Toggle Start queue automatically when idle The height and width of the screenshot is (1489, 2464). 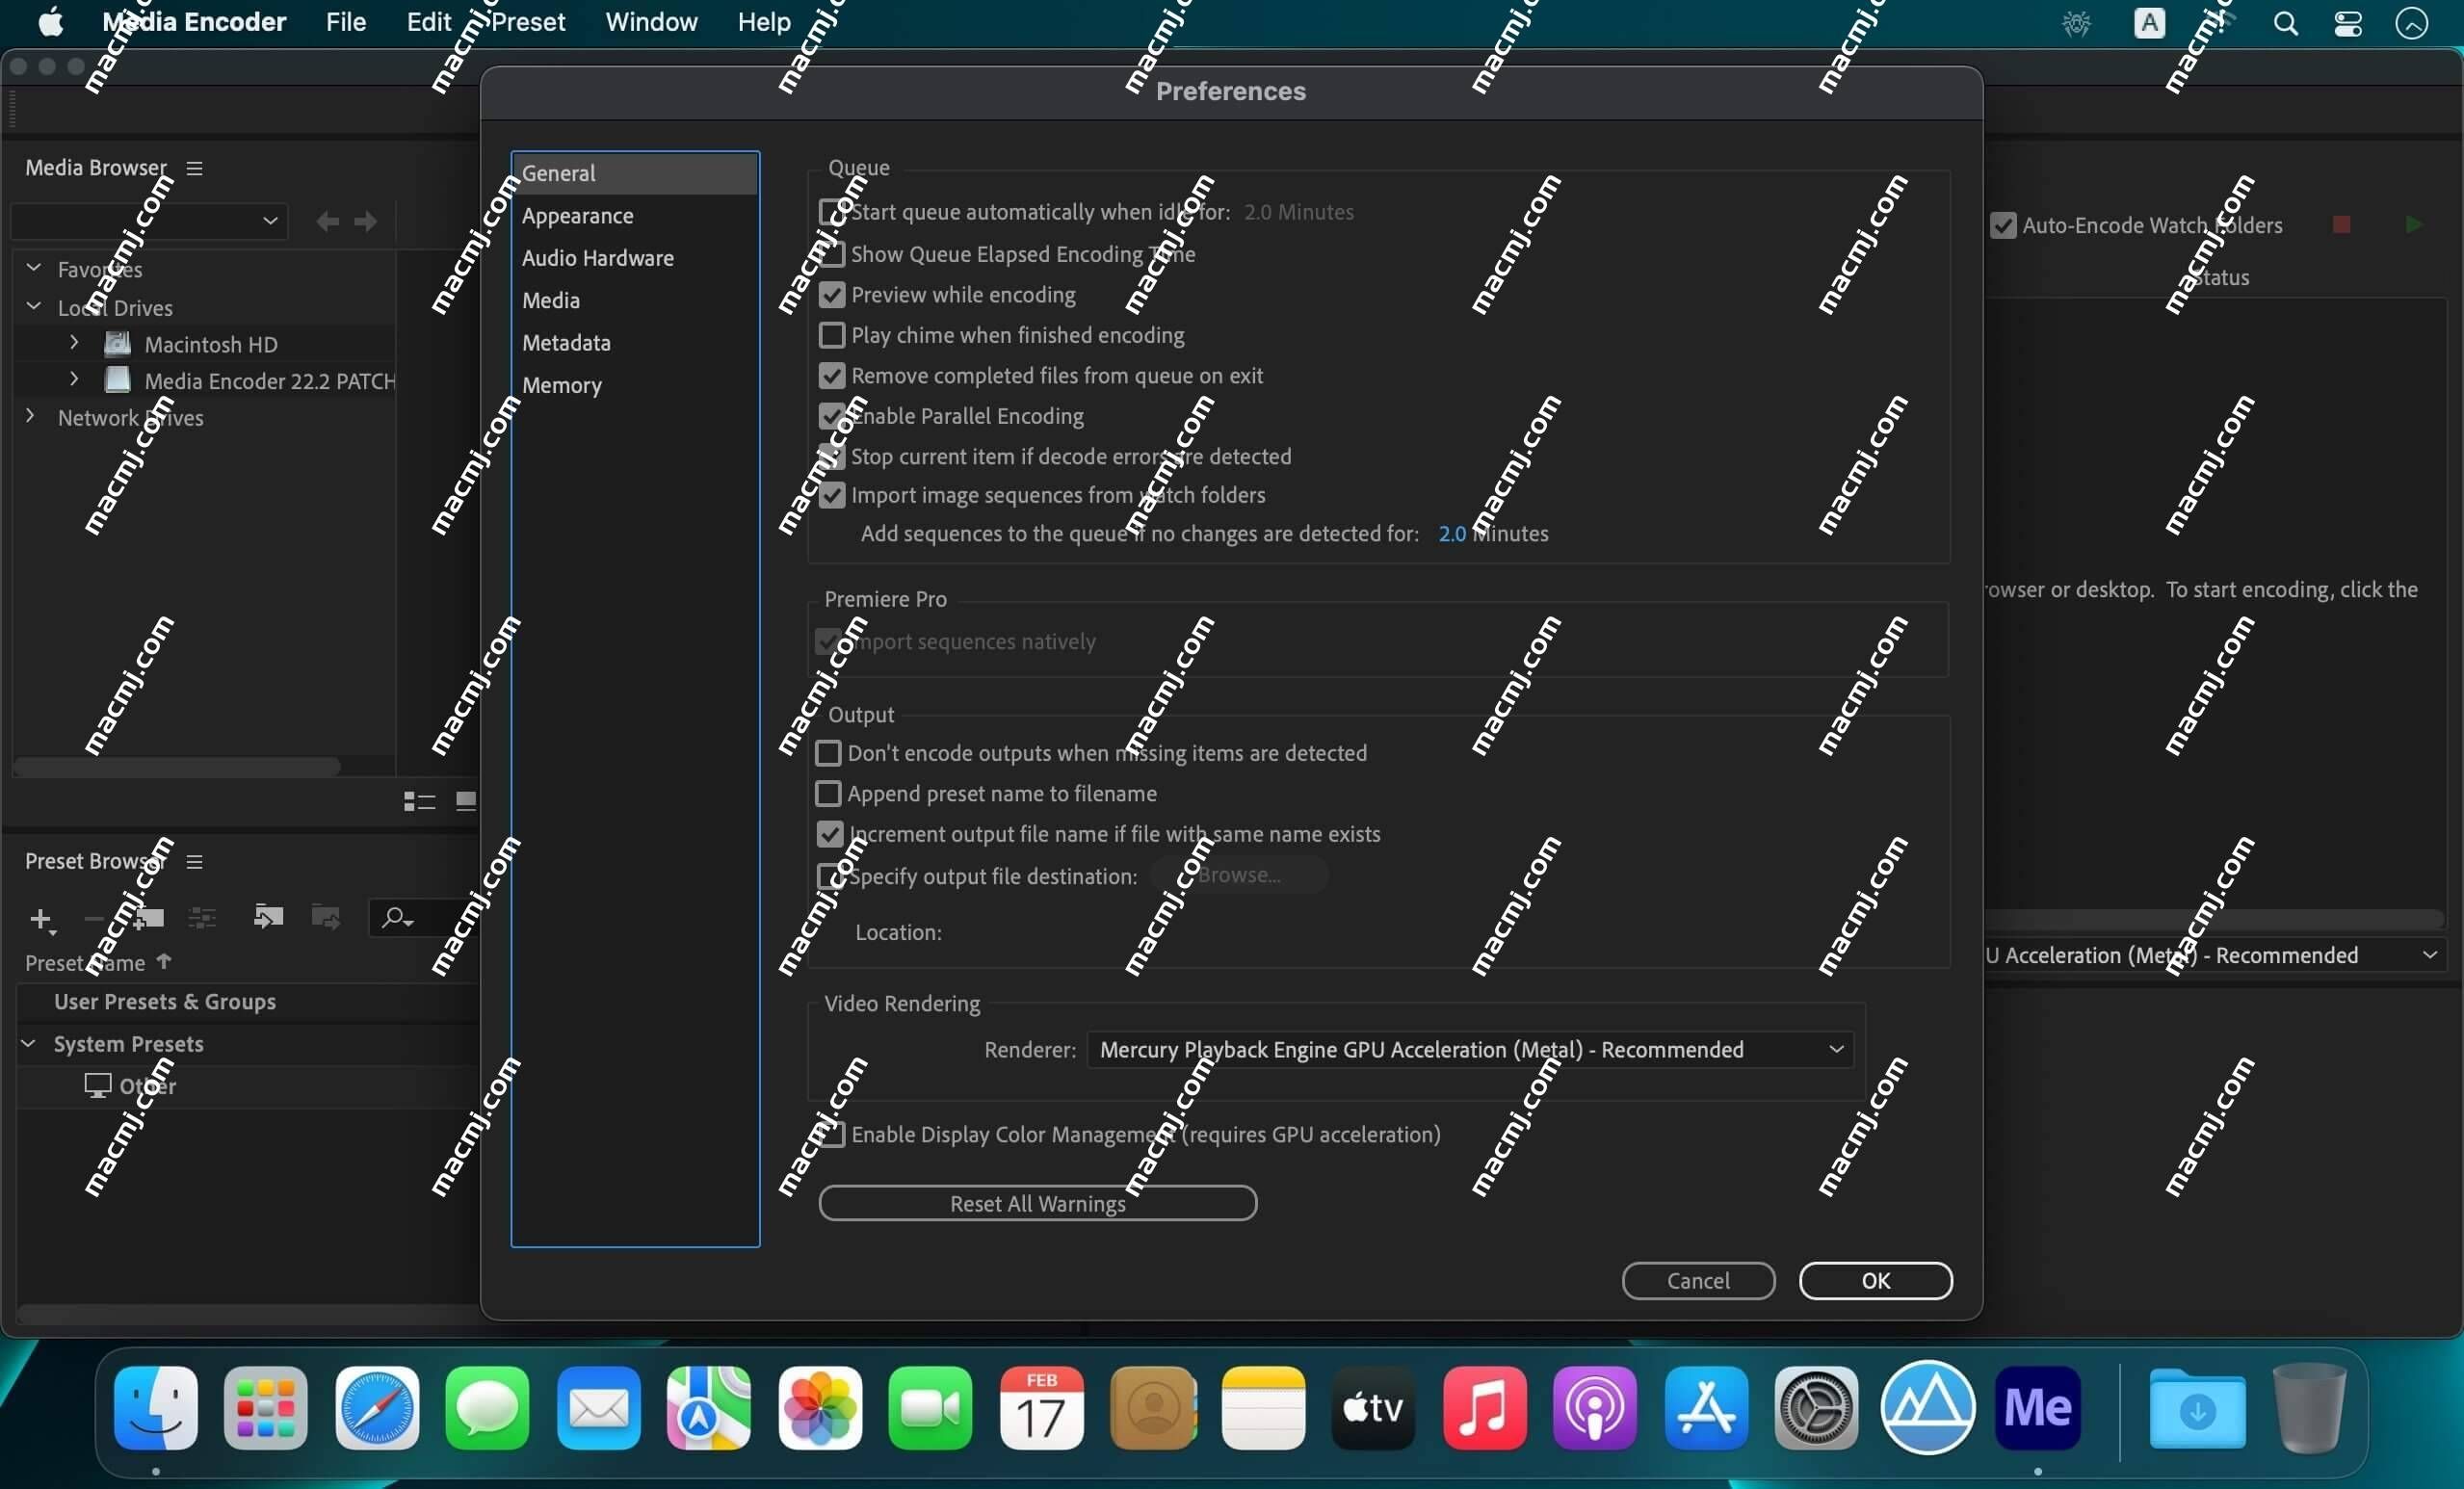[829, 211]
